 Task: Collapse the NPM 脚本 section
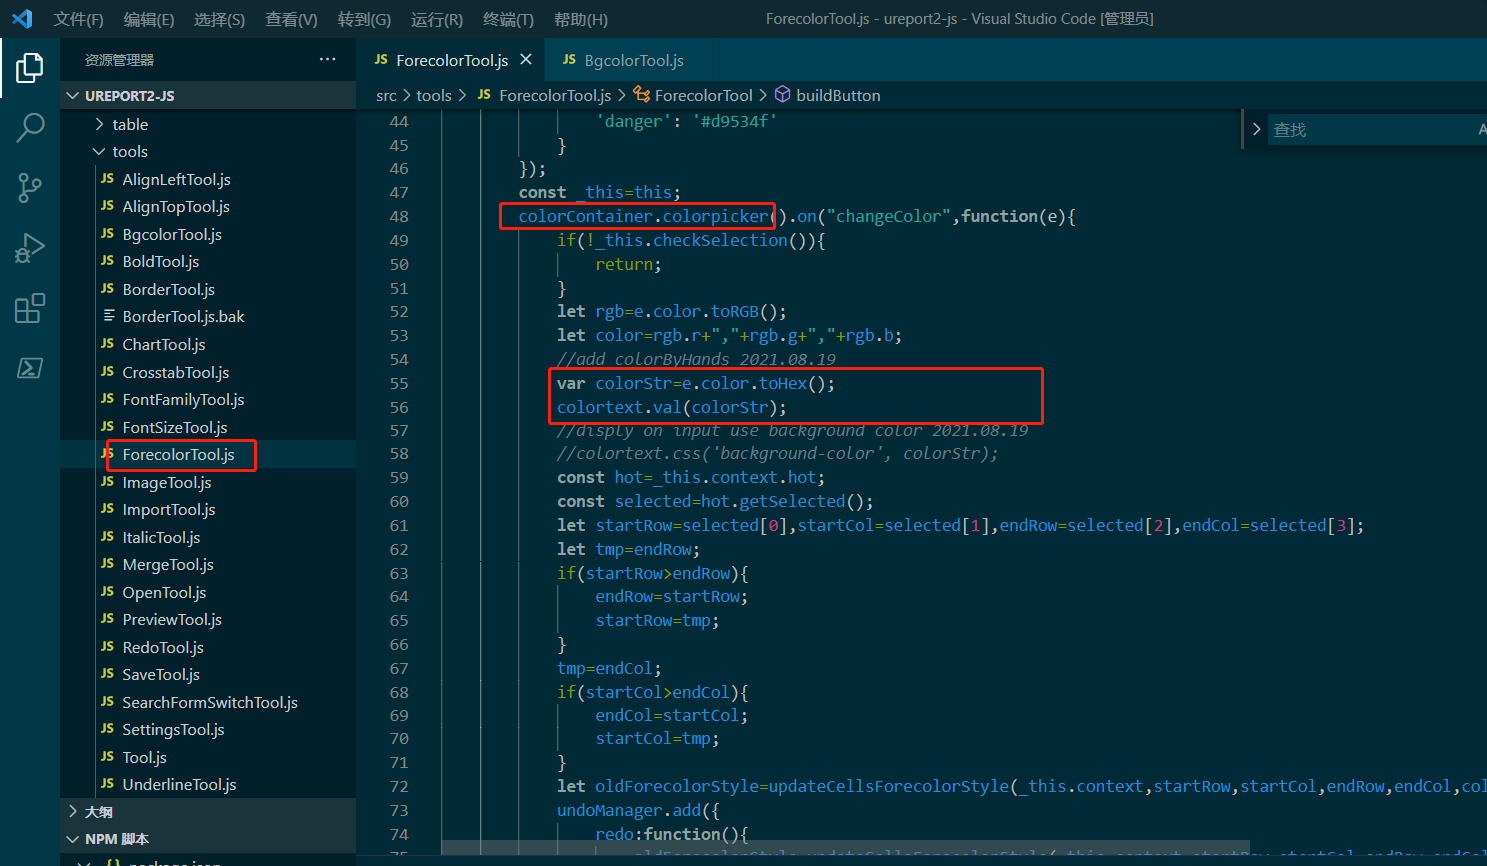click(x=208, y=839)
